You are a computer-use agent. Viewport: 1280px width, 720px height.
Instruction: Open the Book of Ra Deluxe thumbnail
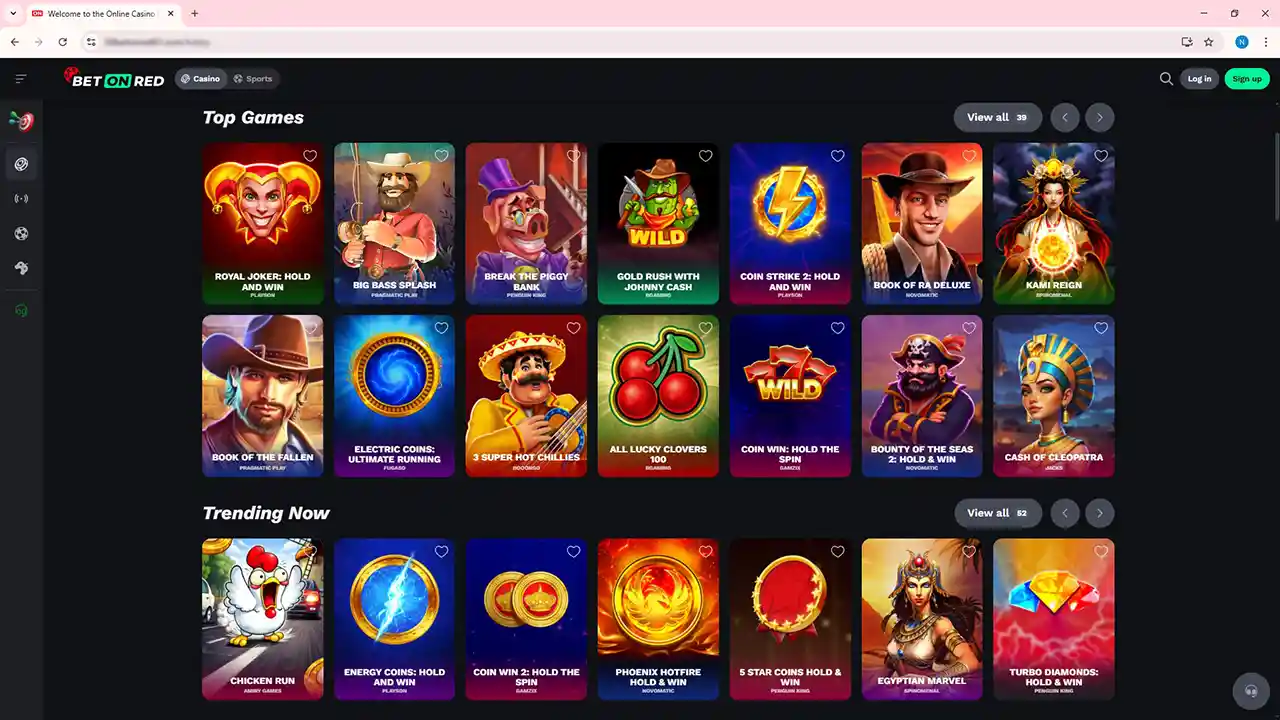(922, 224)
